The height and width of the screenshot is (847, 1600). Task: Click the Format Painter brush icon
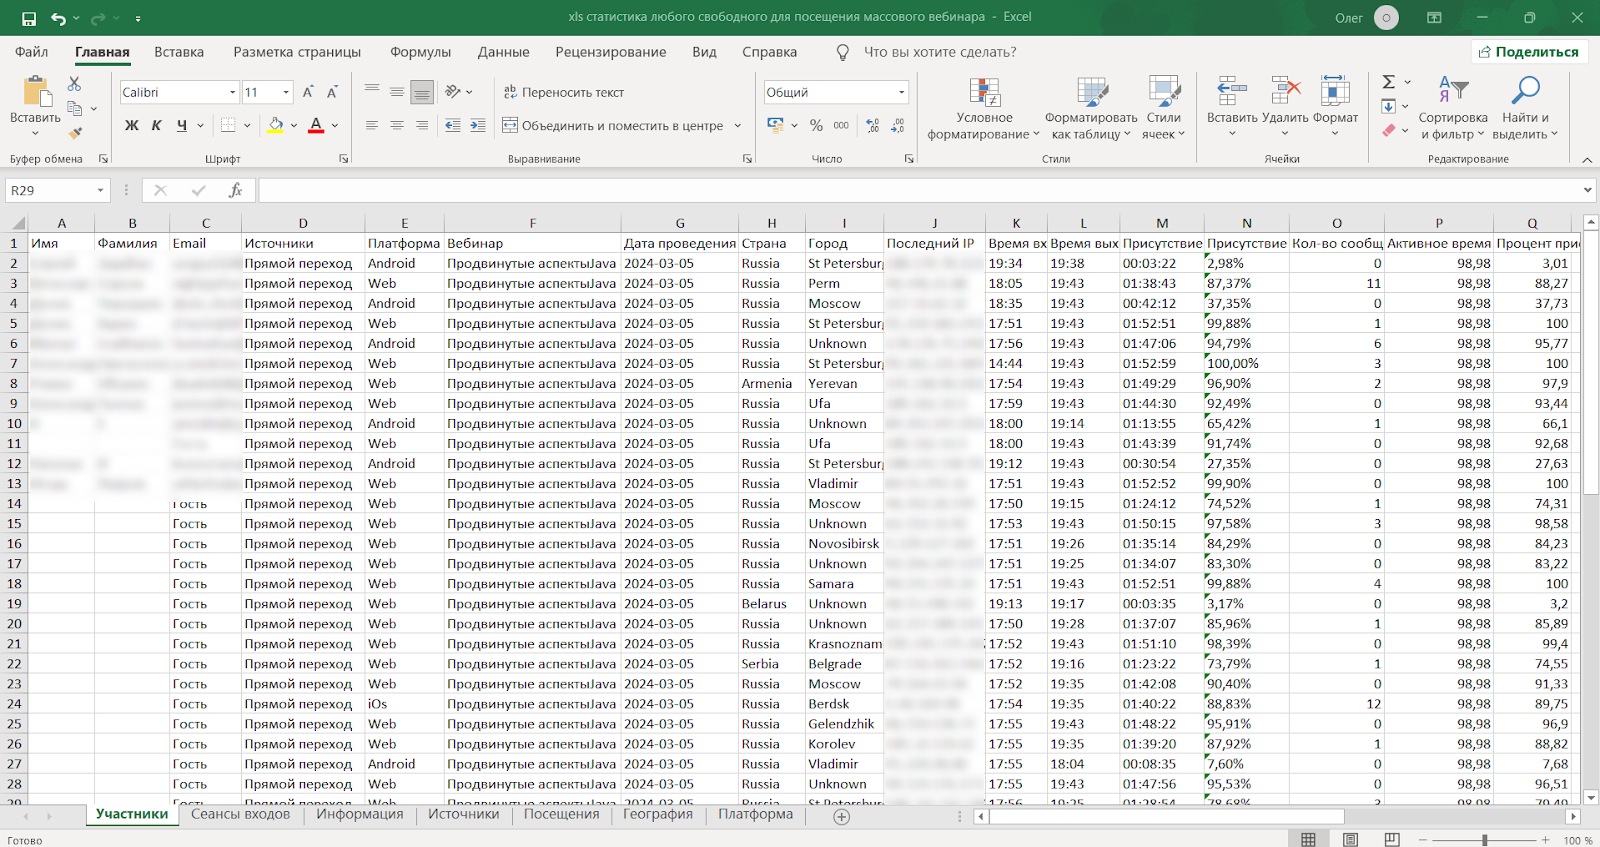coord(75,132)
